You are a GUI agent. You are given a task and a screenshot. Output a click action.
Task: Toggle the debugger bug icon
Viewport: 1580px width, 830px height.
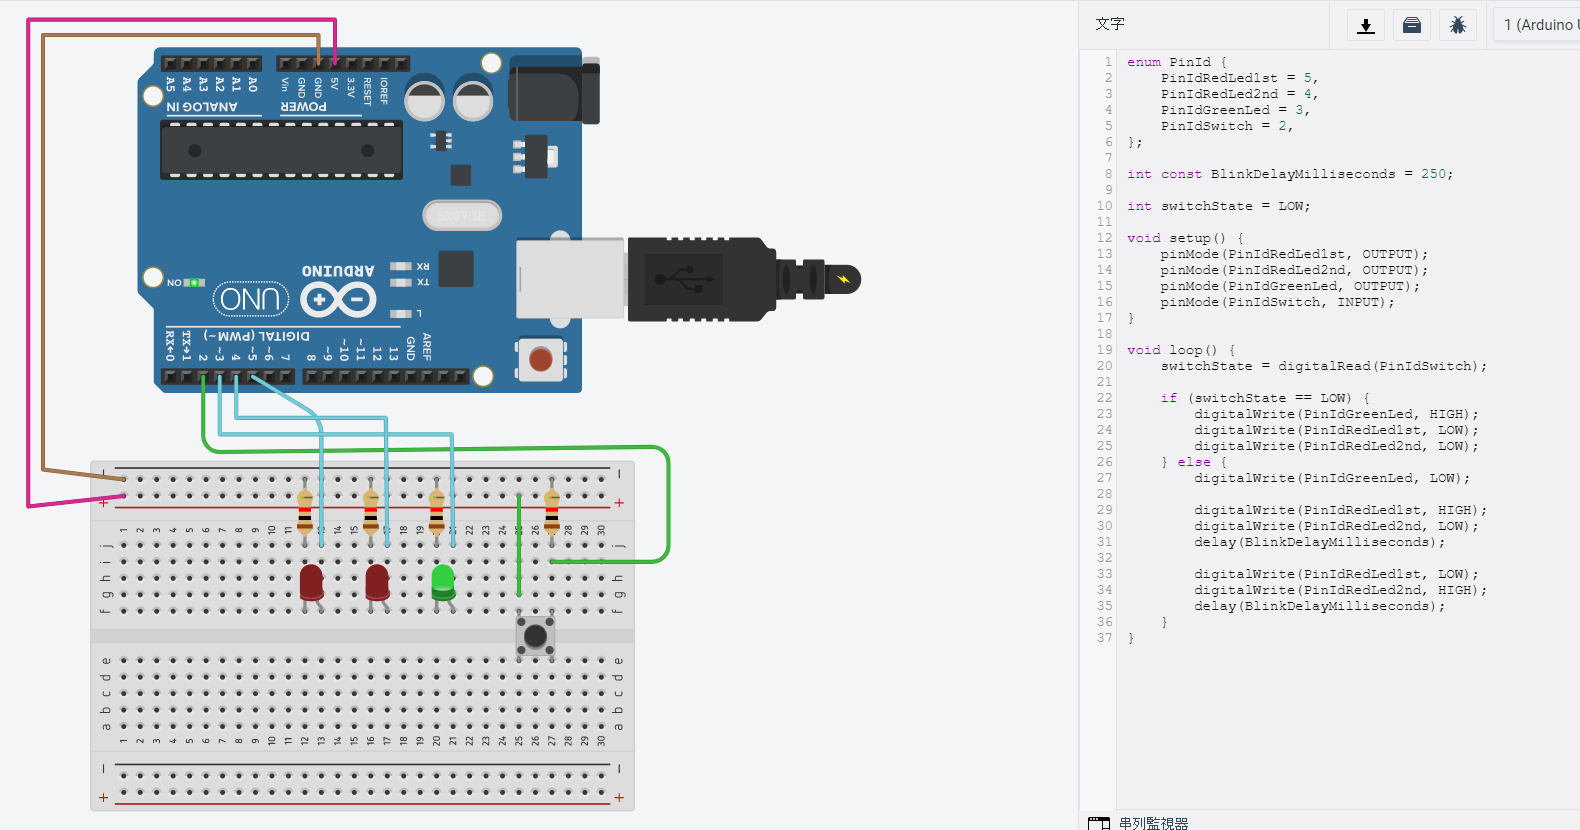[1457, 25]
